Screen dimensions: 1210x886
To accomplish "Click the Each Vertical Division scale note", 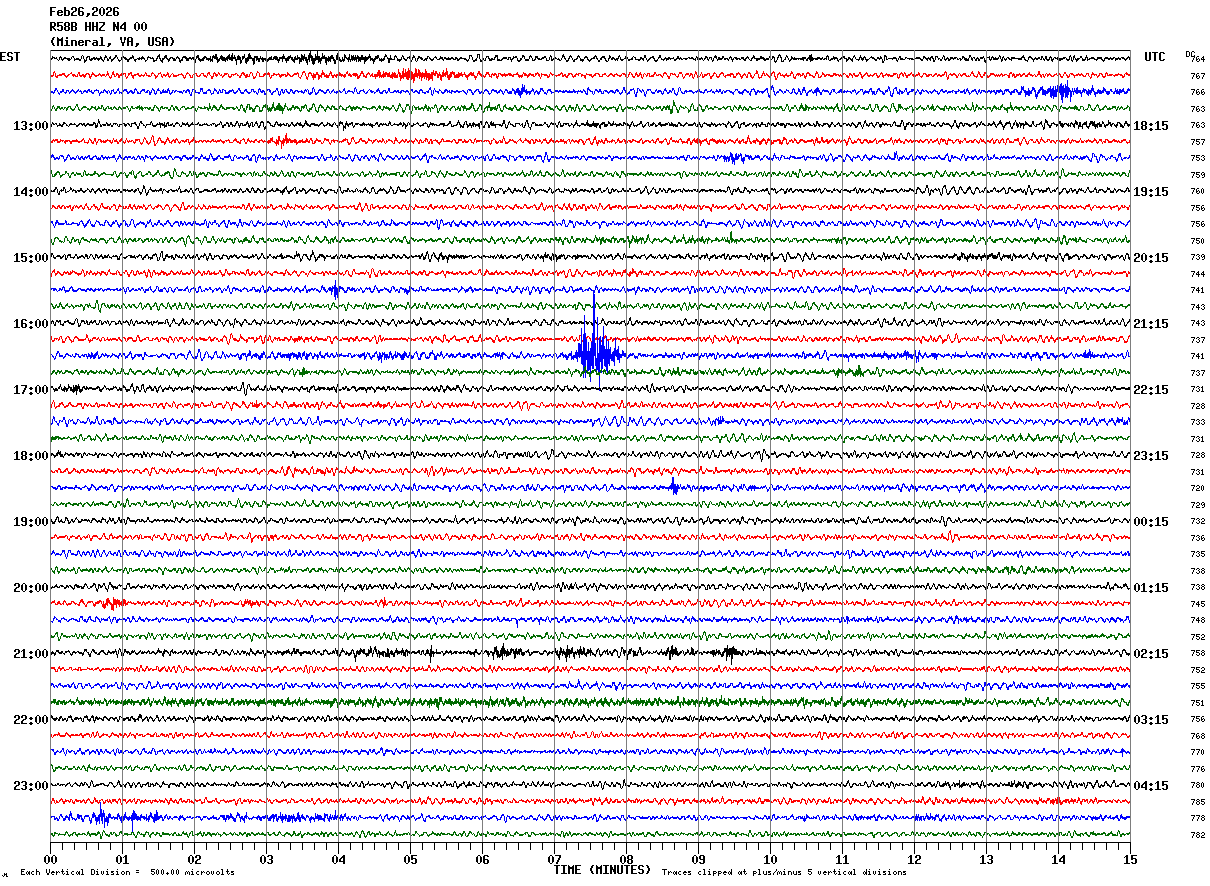I will 127,873.
